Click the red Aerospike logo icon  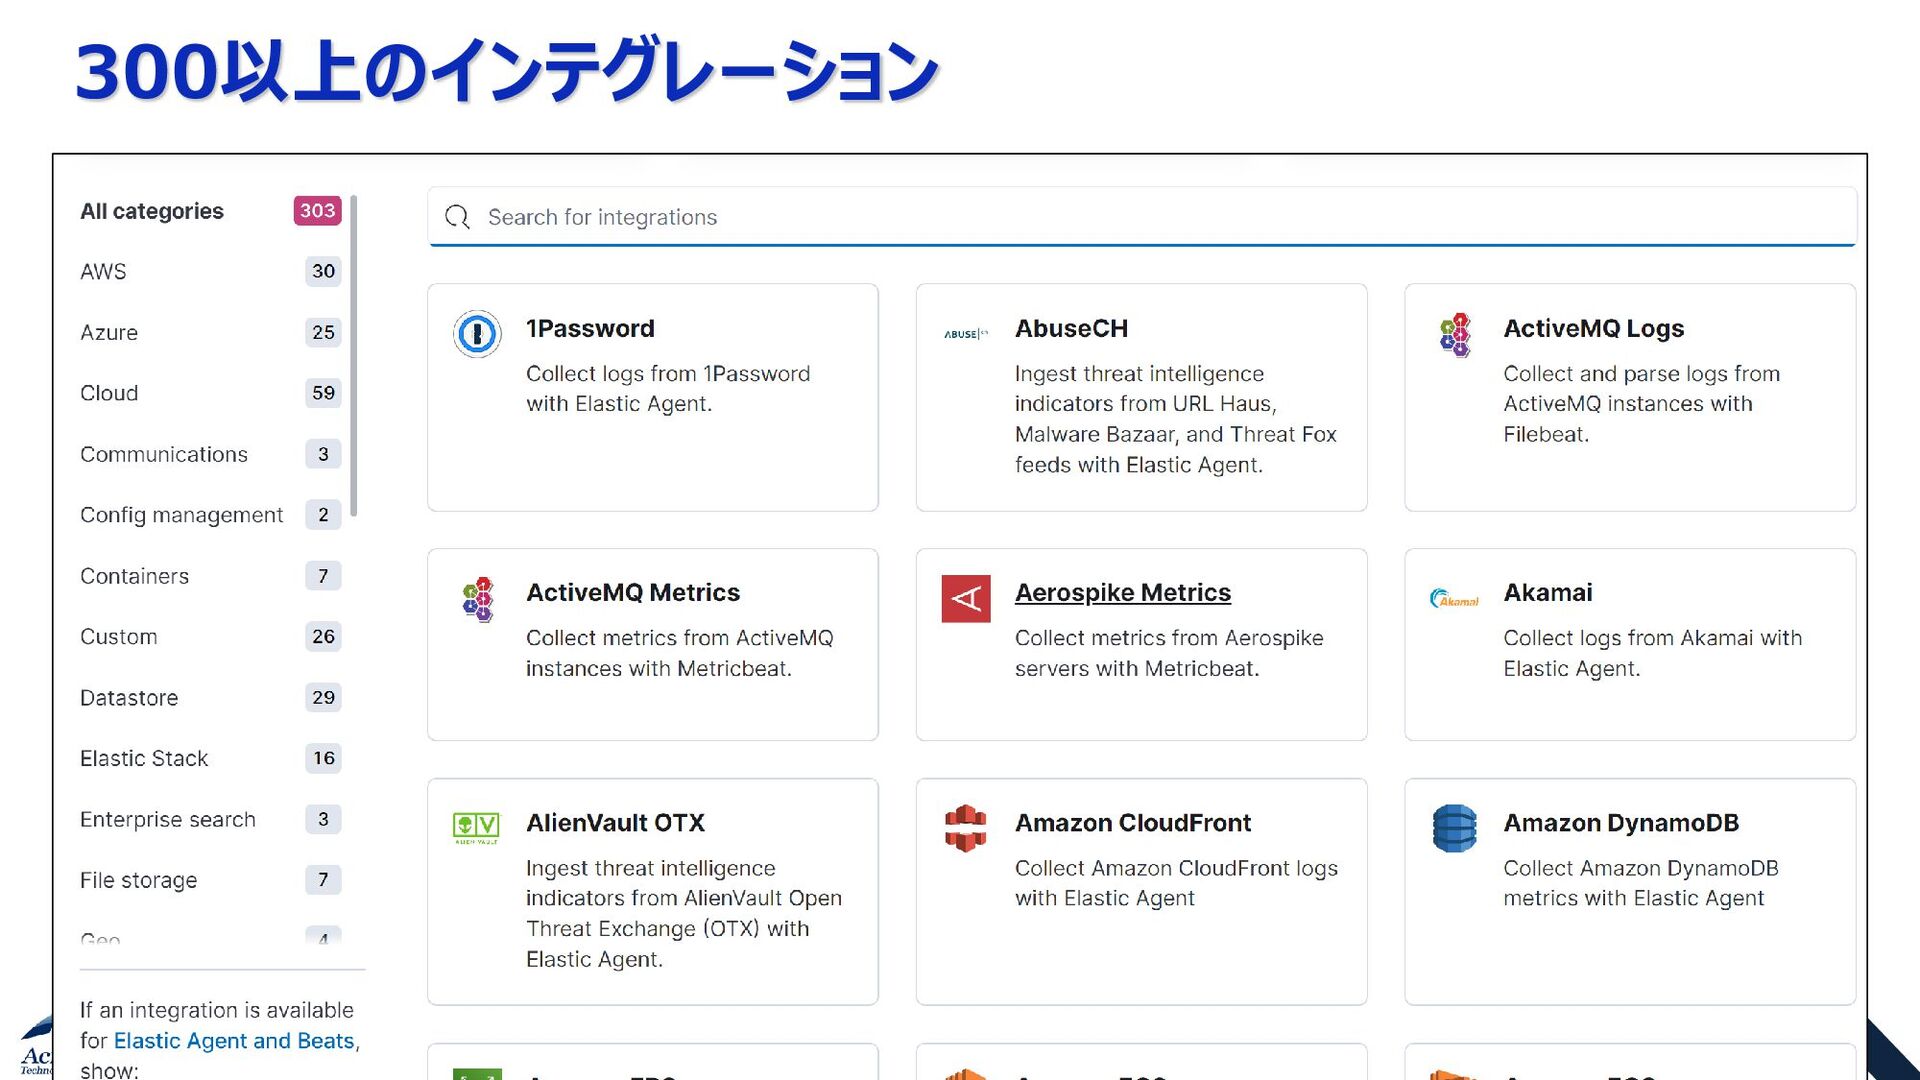point(966,599)
